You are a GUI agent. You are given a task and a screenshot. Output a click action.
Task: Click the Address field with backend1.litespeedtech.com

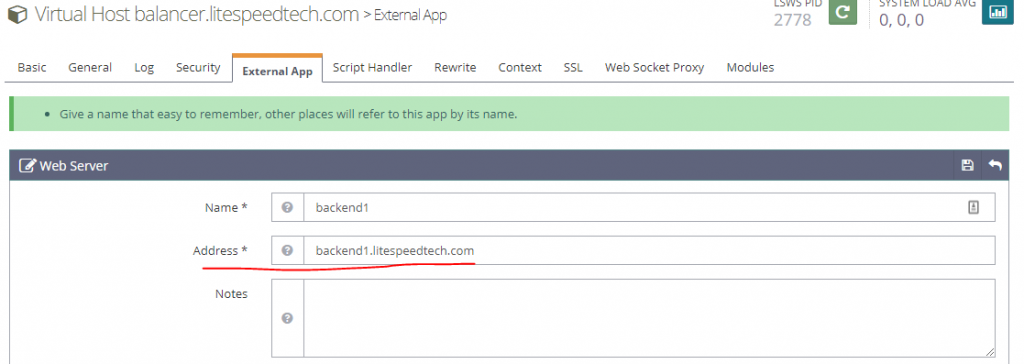[649, 250]
